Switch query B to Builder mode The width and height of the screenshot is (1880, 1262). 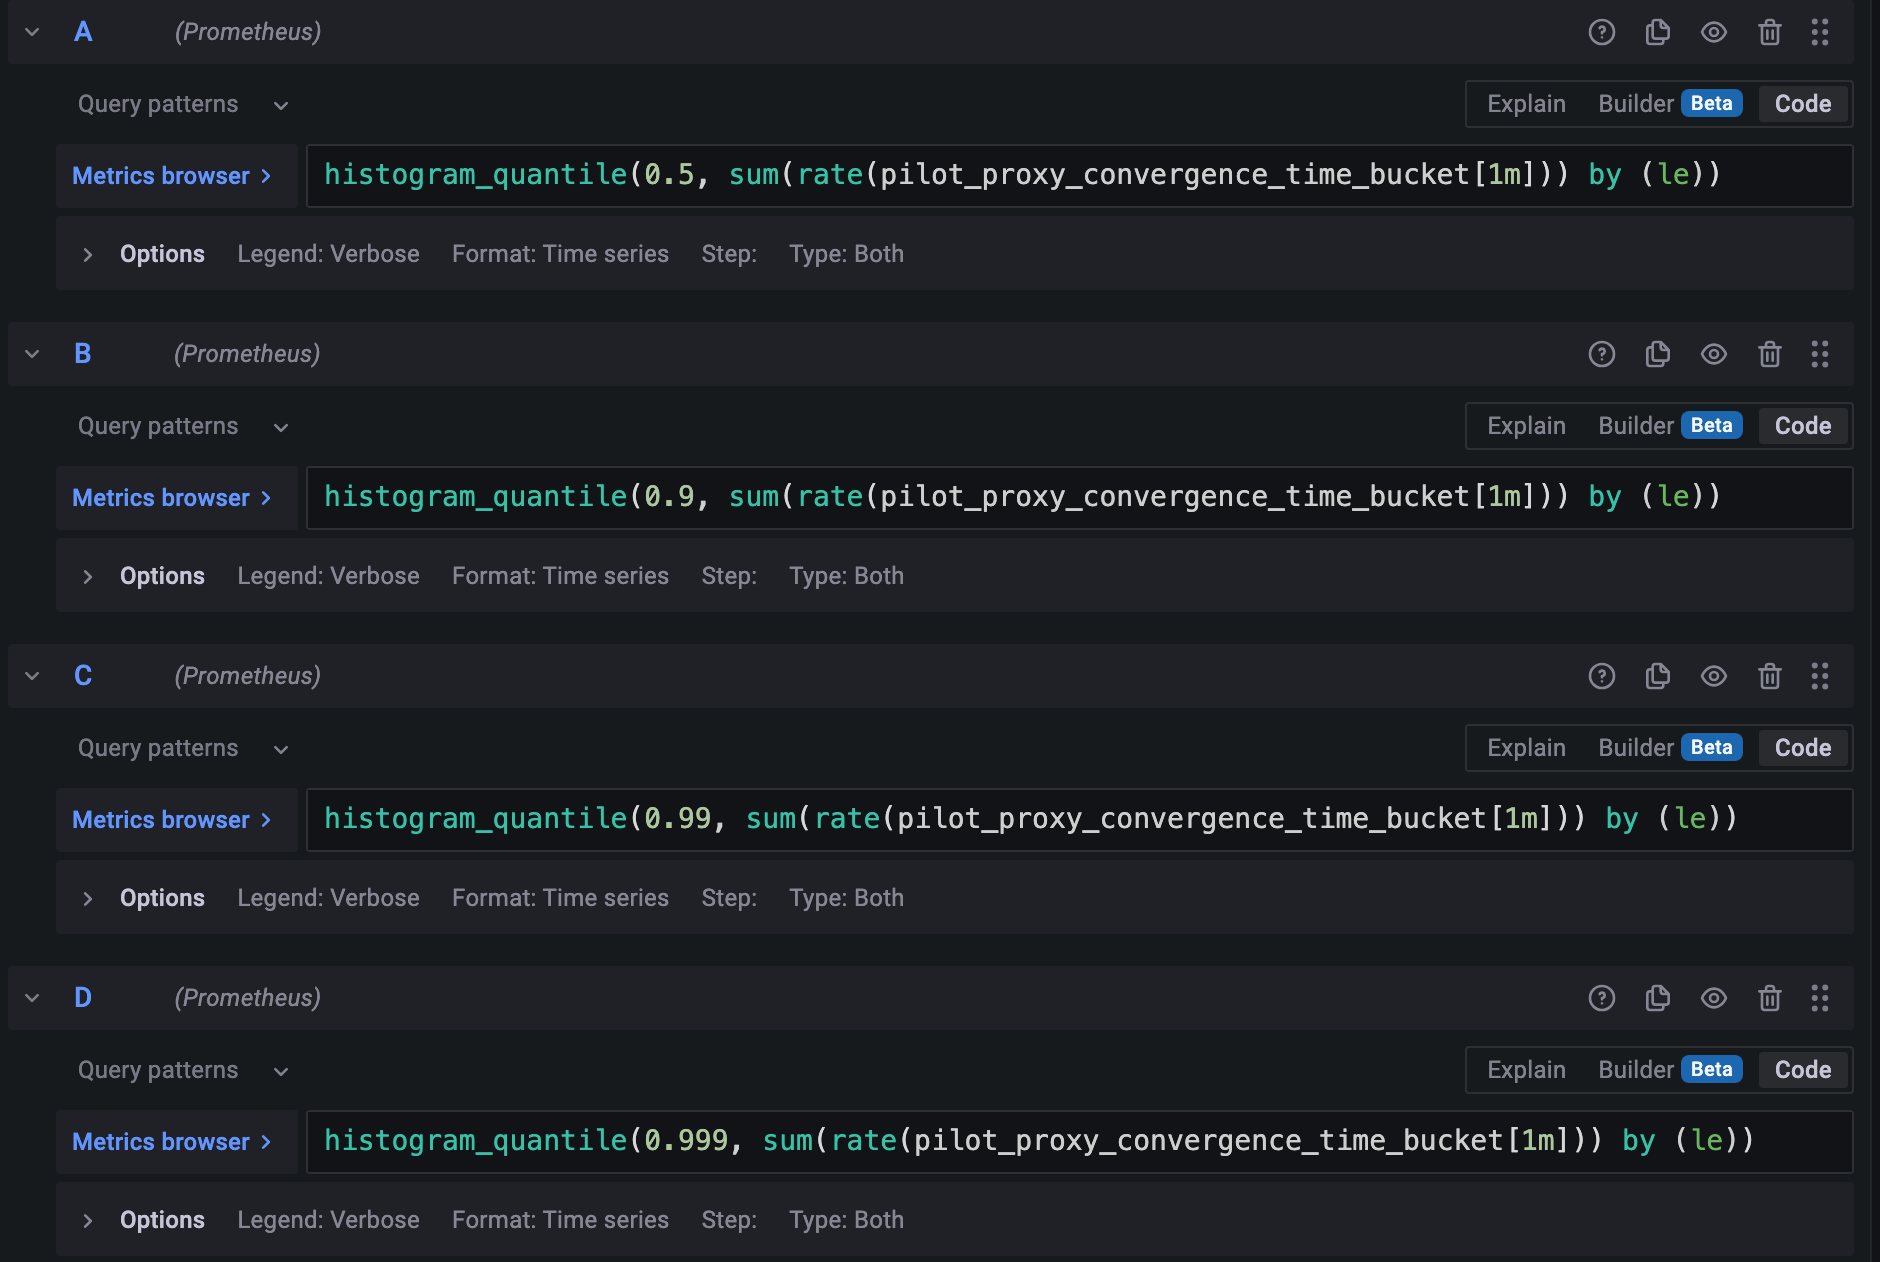1669,426
